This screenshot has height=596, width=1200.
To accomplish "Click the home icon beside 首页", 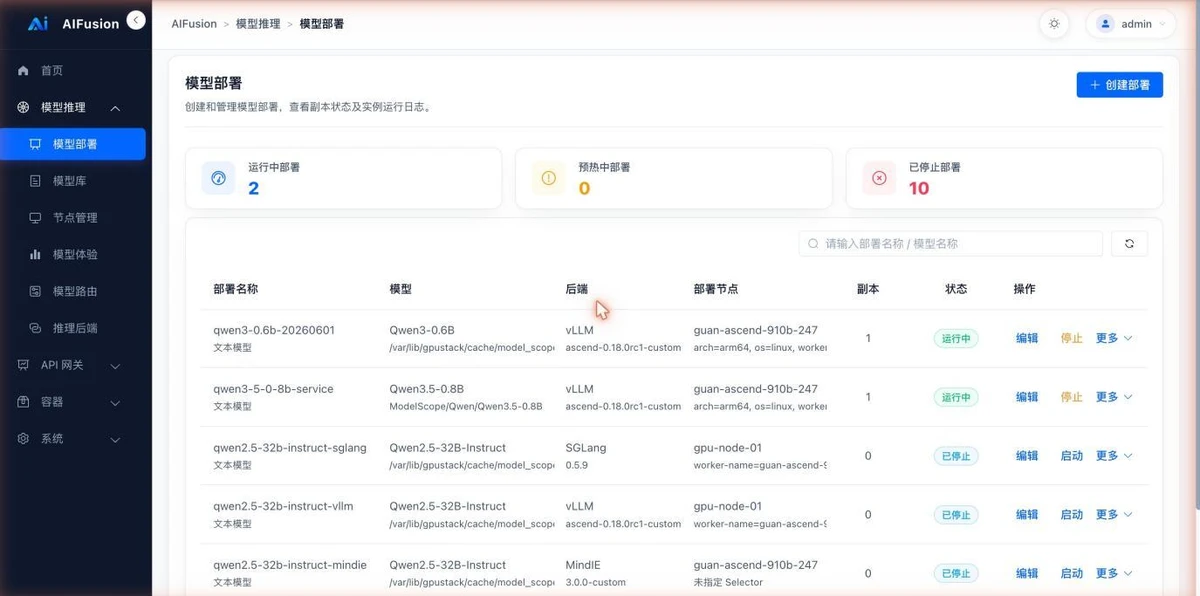I will 24,71.
